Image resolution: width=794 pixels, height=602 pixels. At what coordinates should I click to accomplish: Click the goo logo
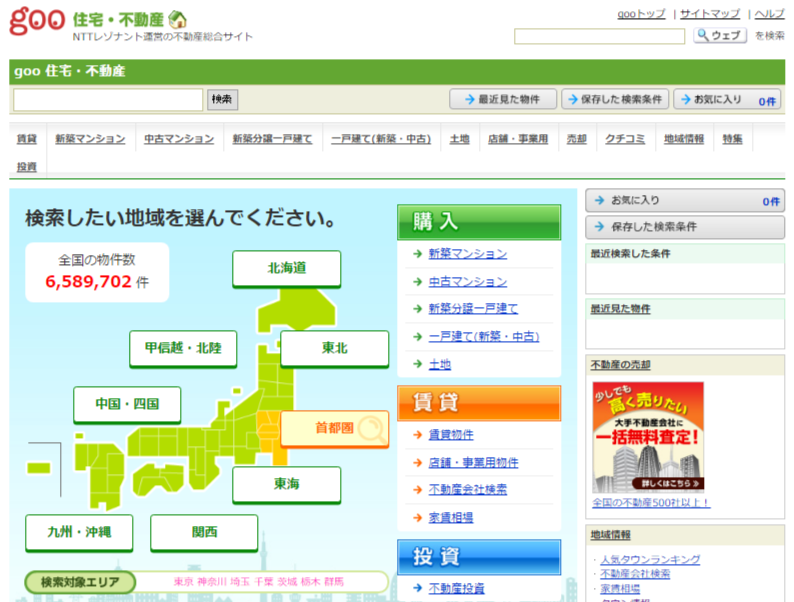click(x=37, y=20)
